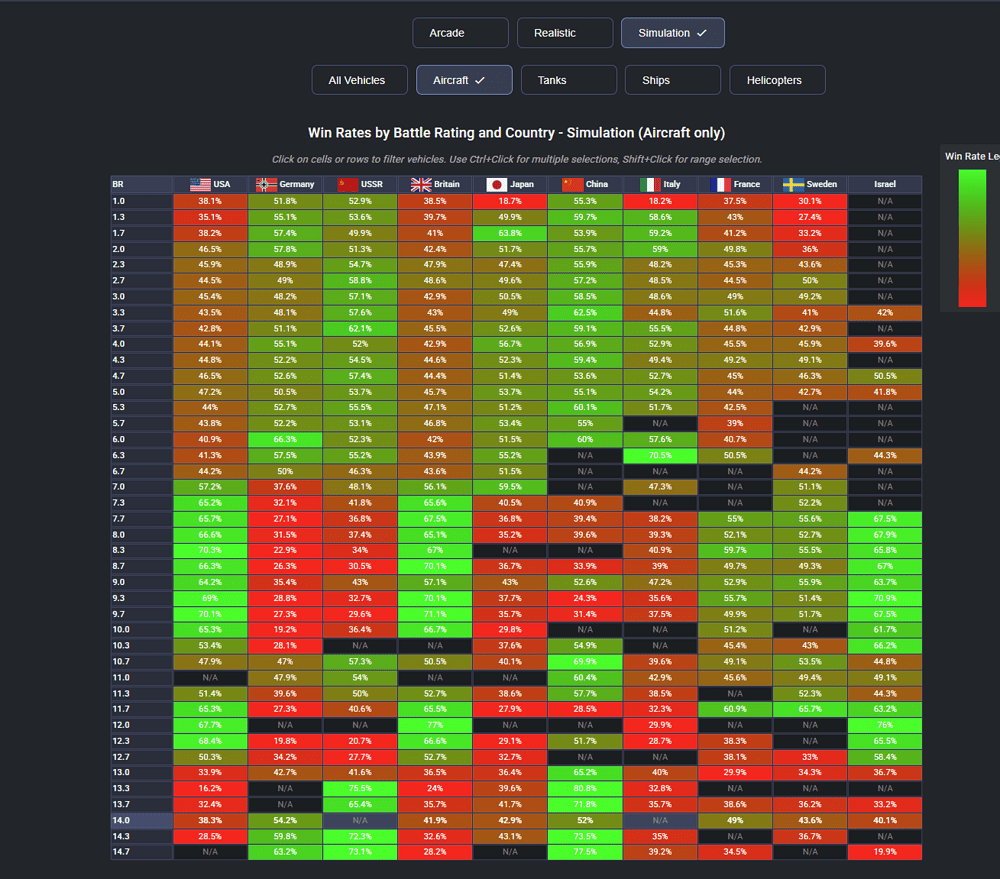
Task: Switch to Arcade game mode
Action: click(x=460, y=33)
